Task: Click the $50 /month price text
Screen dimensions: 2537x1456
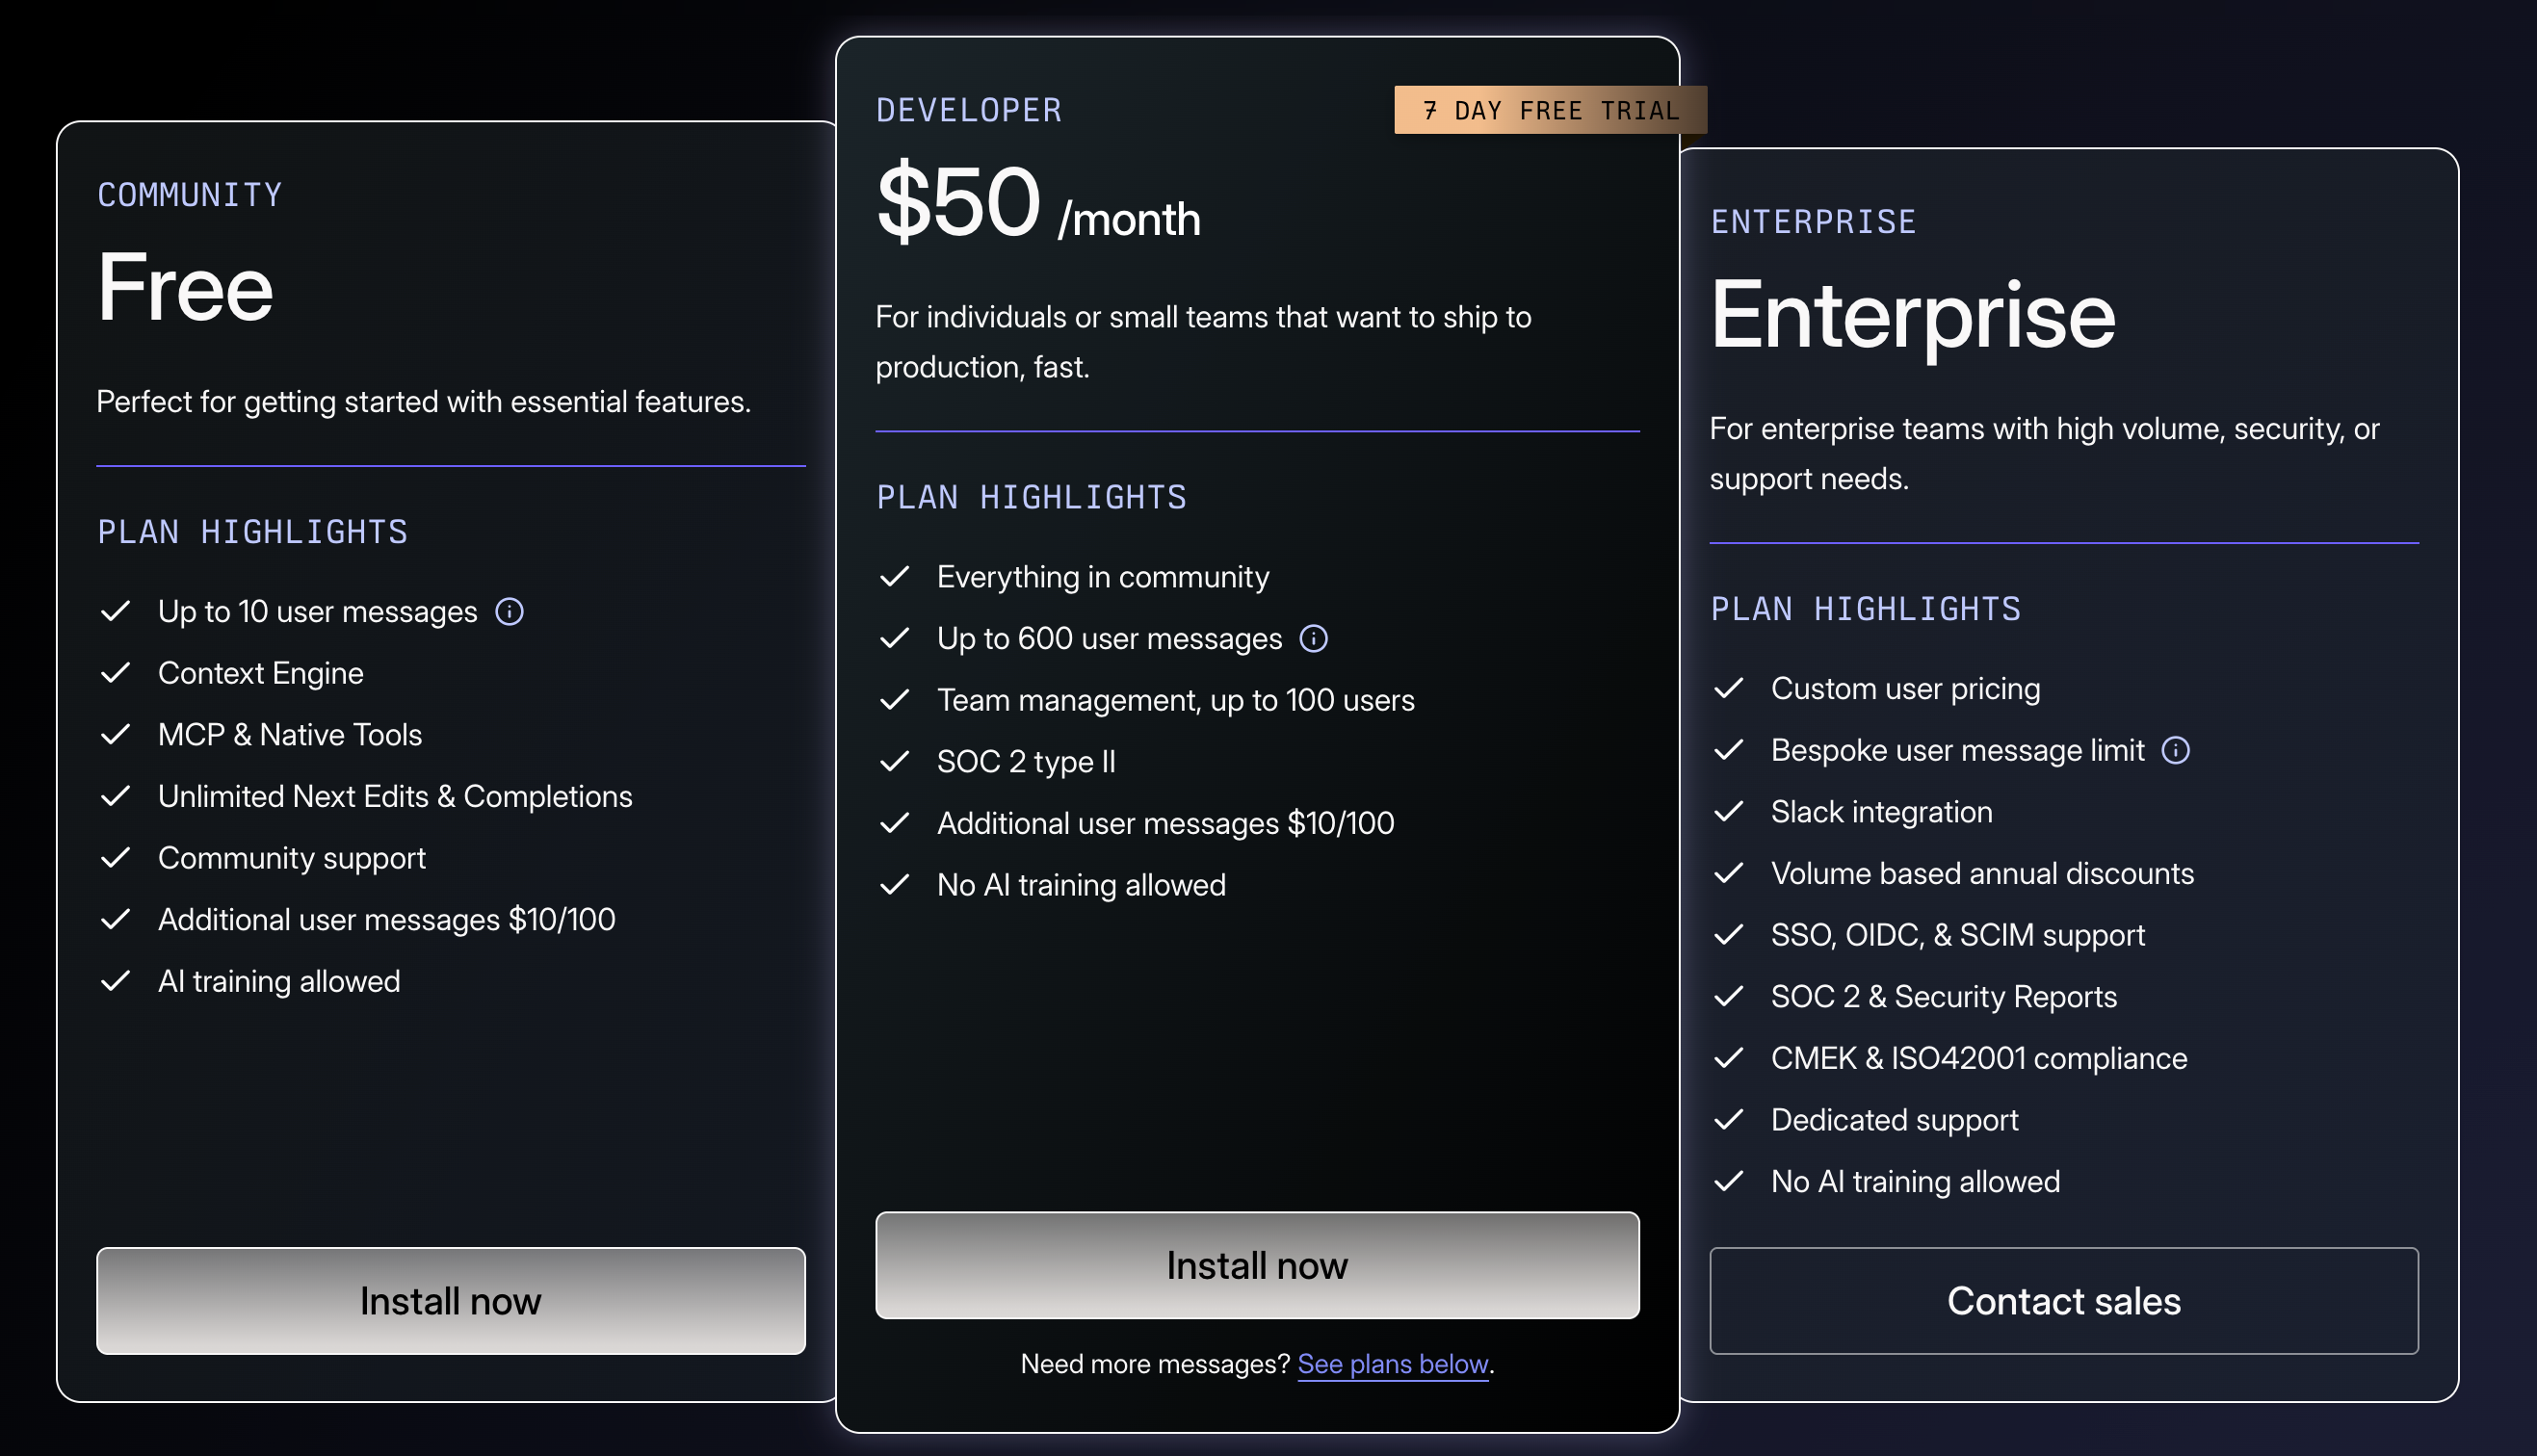Action: (x=1038, y=203)
